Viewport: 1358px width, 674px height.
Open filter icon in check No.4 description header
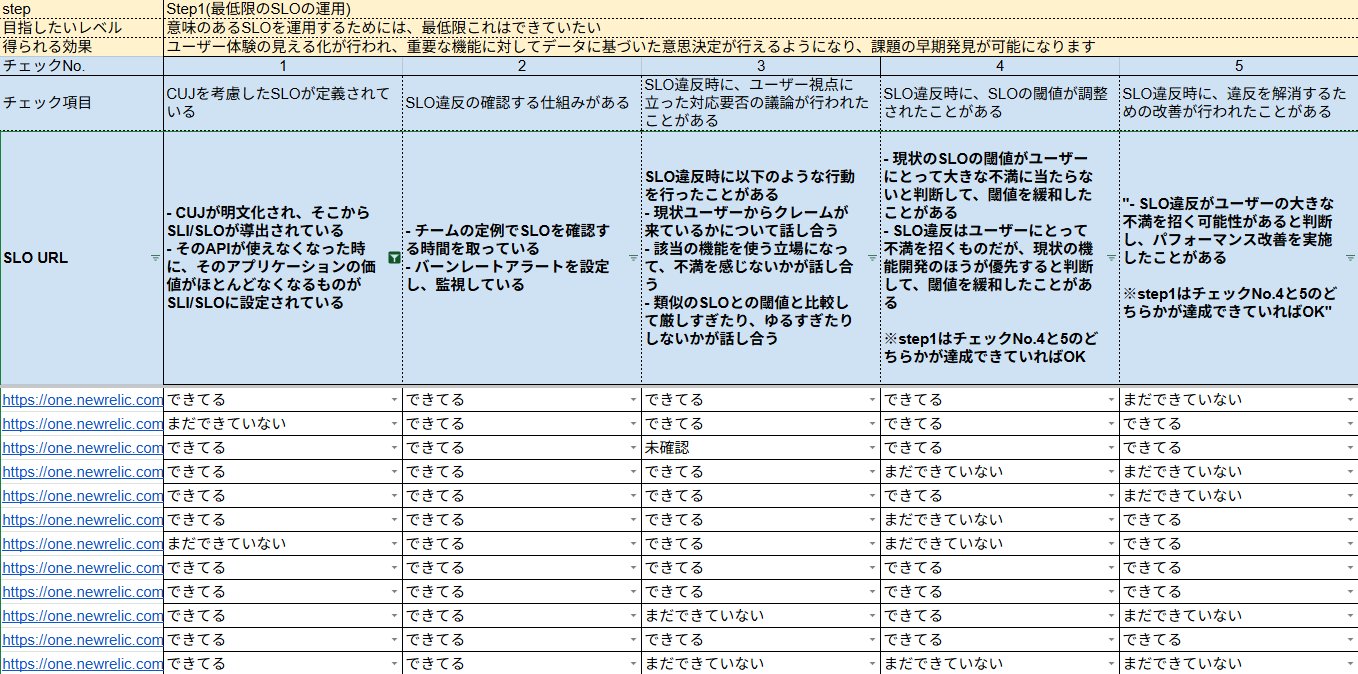[1111, 258]
